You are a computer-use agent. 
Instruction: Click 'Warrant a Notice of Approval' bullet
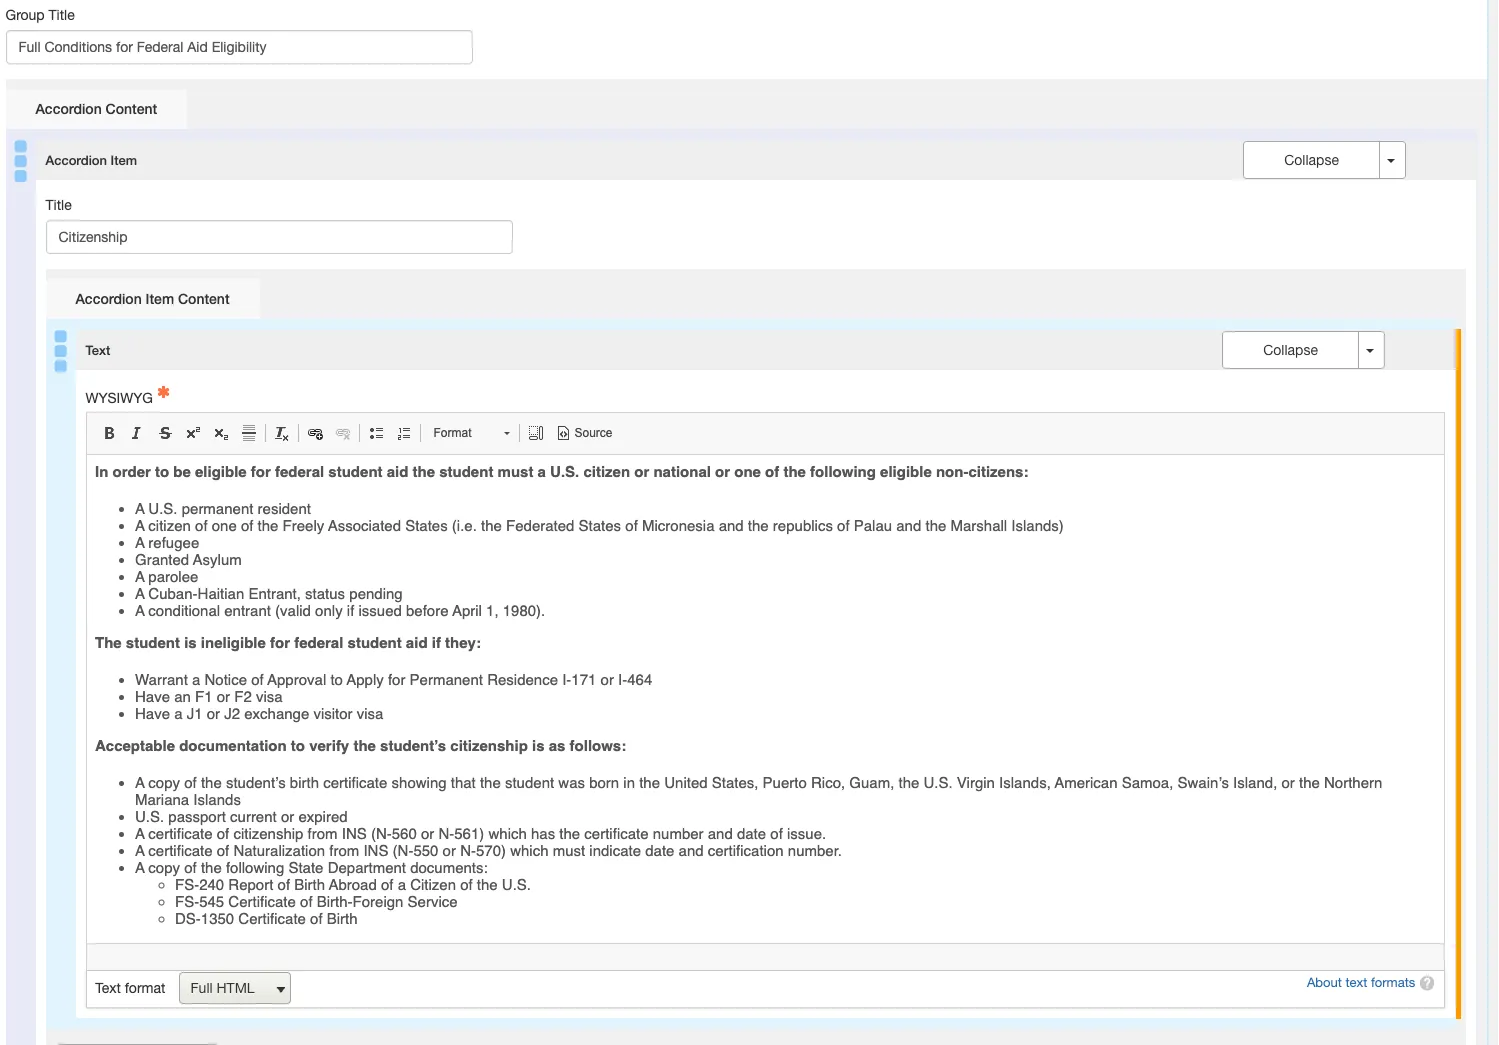pyautogui.click(x=393, y=680)
